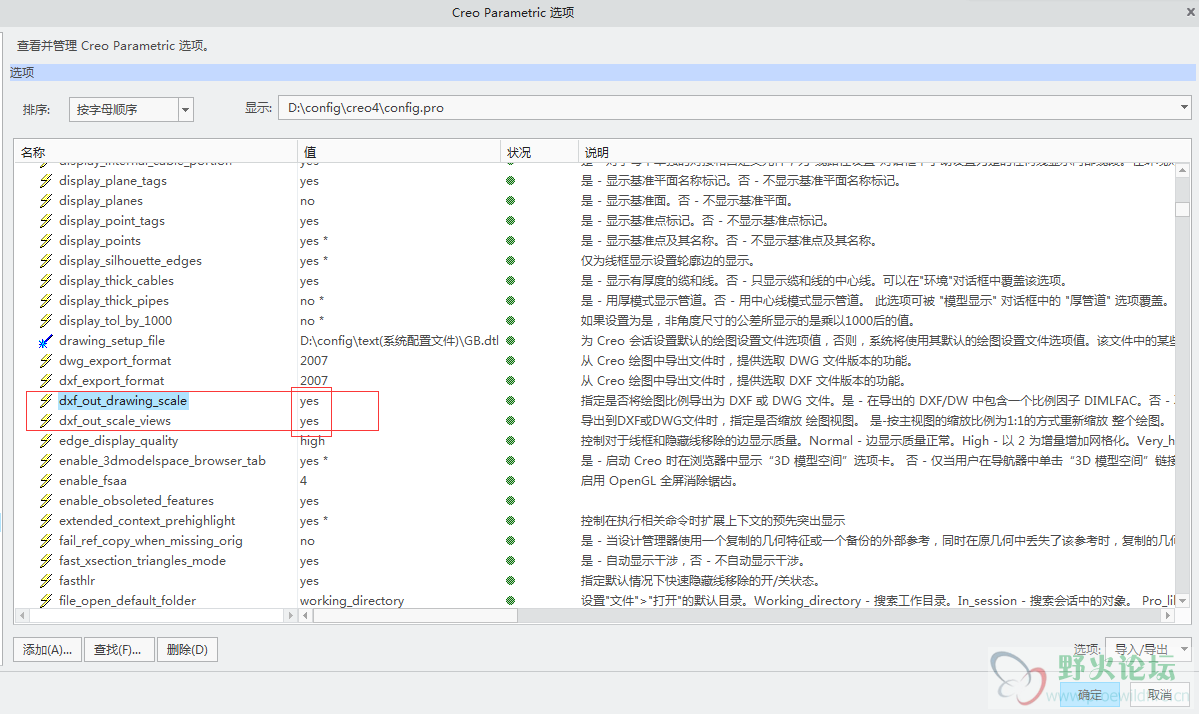Click the 名称 column header
1199x714 pixels.
[x=155, y=152]
